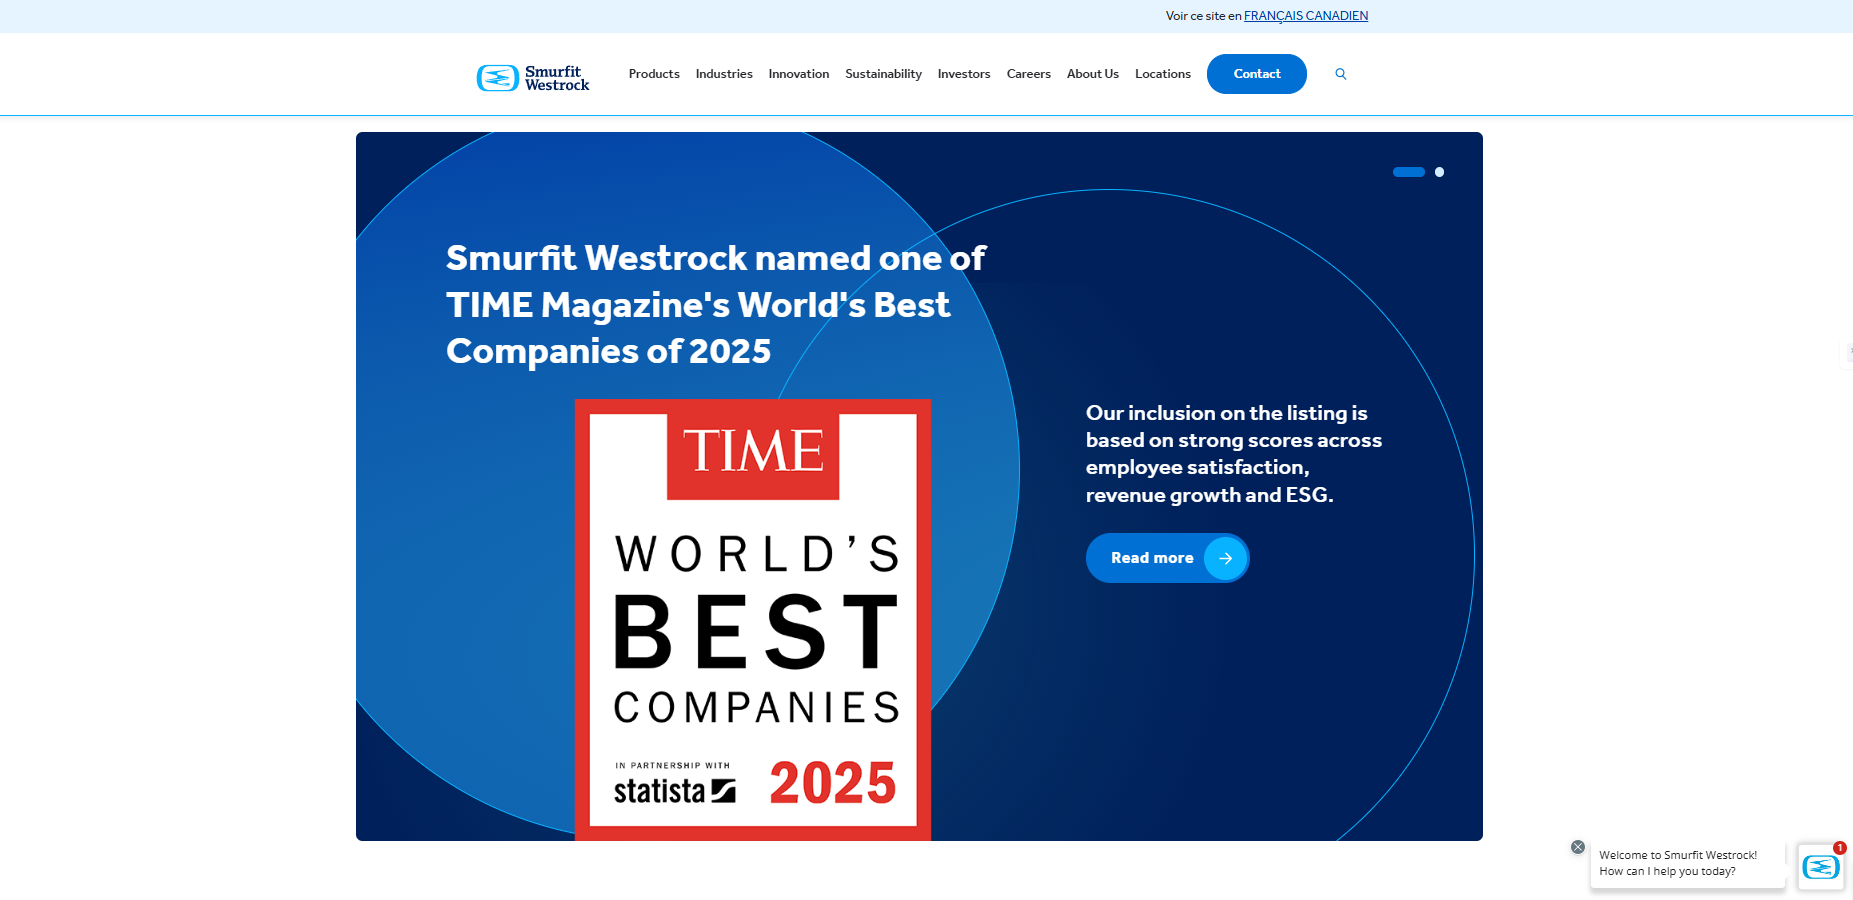Go to the Investors section
Screen dimensions: 1853x900
click(x=964, y=74)
